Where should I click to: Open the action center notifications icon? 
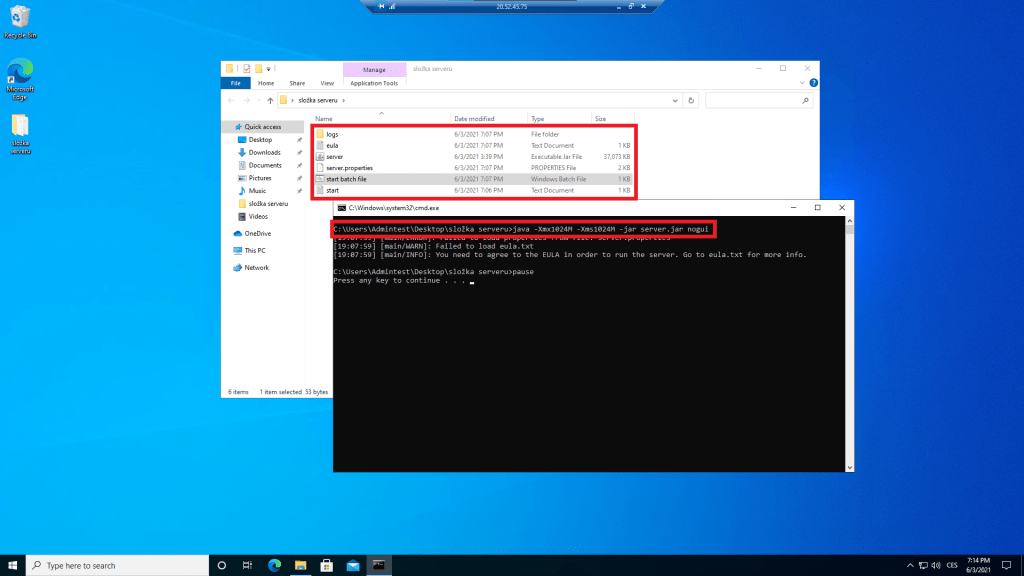coord(1003,565)
